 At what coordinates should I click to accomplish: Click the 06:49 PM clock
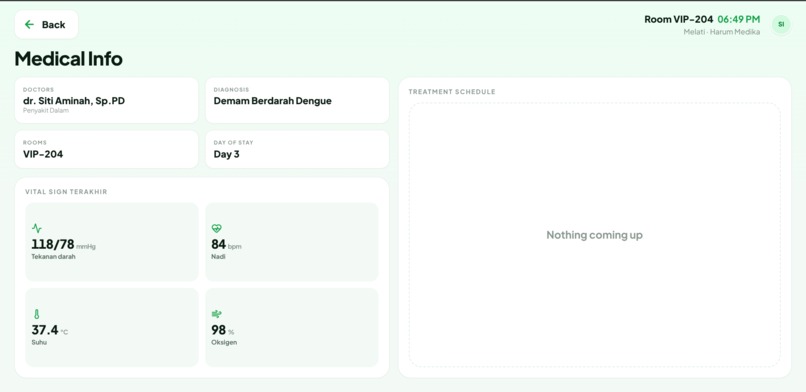point(739,20)
